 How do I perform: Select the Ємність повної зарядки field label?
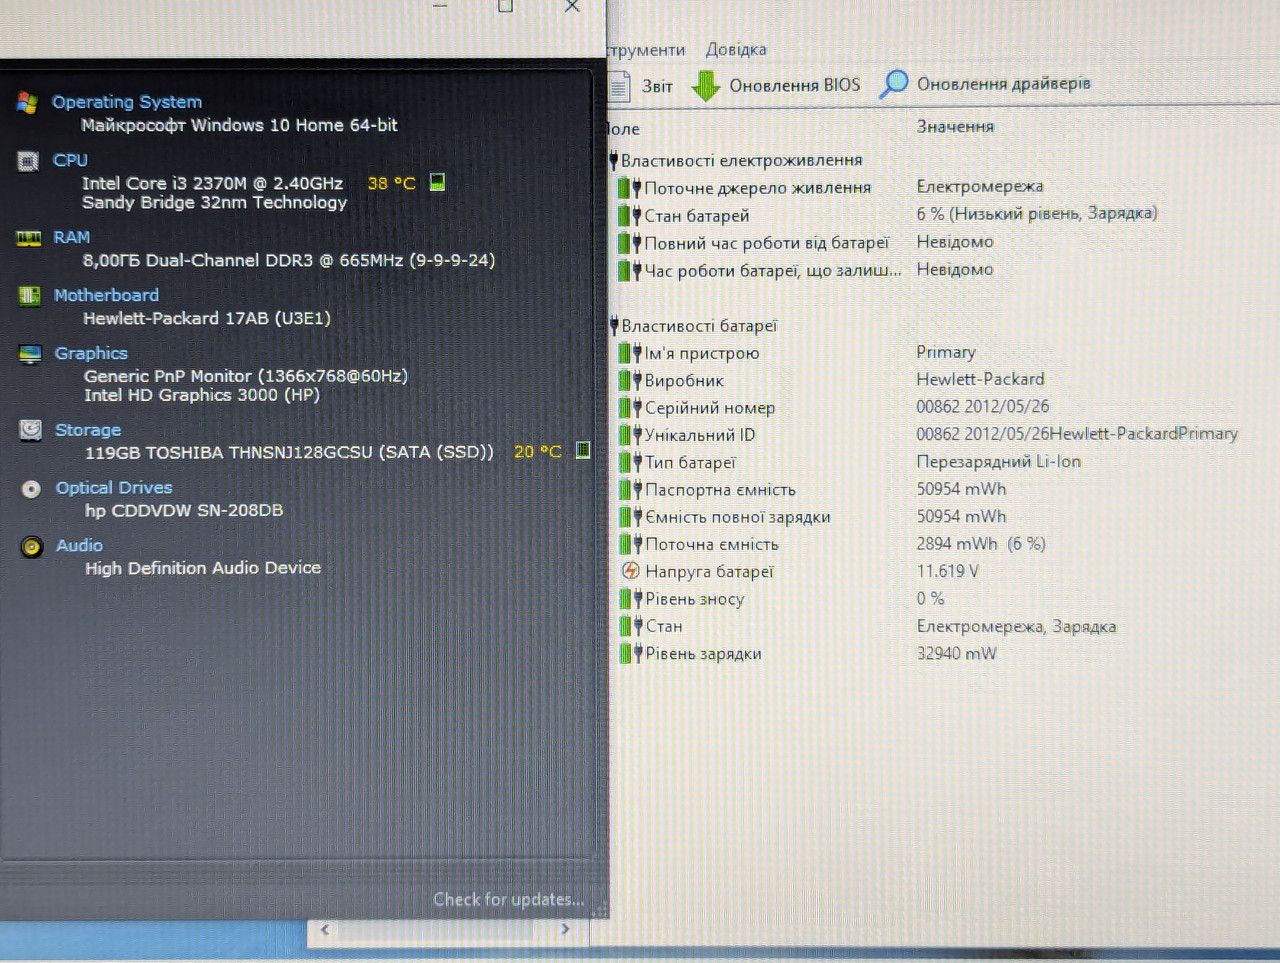click(x=738, y=517)
